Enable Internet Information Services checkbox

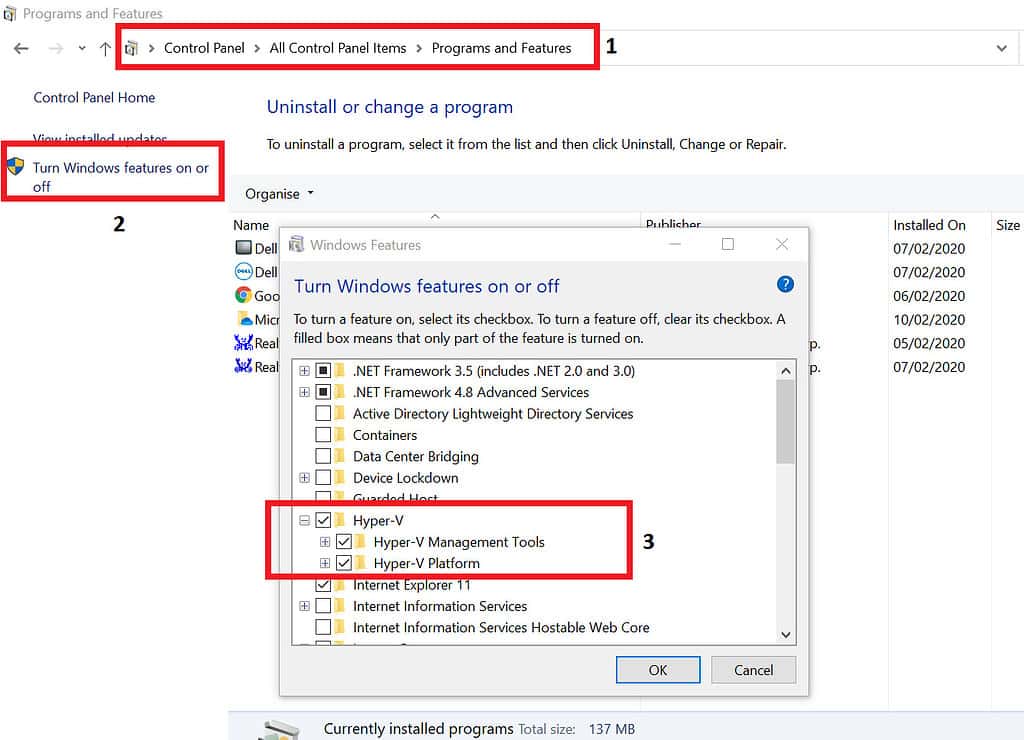click(323, 606)
